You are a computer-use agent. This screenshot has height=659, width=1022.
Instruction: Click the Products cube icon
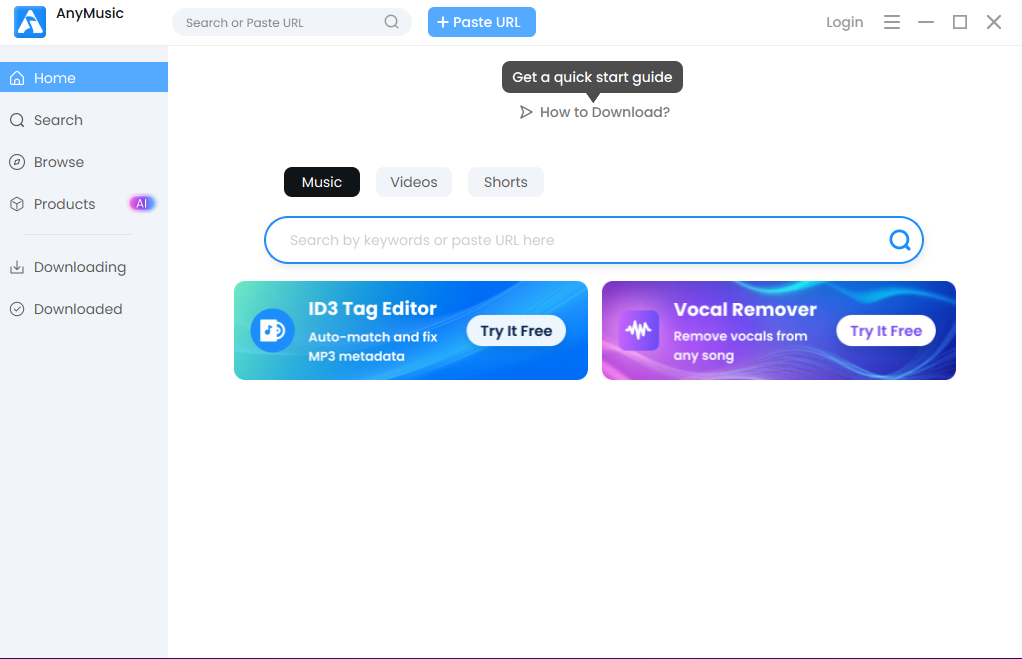click(x=17, y=204)
